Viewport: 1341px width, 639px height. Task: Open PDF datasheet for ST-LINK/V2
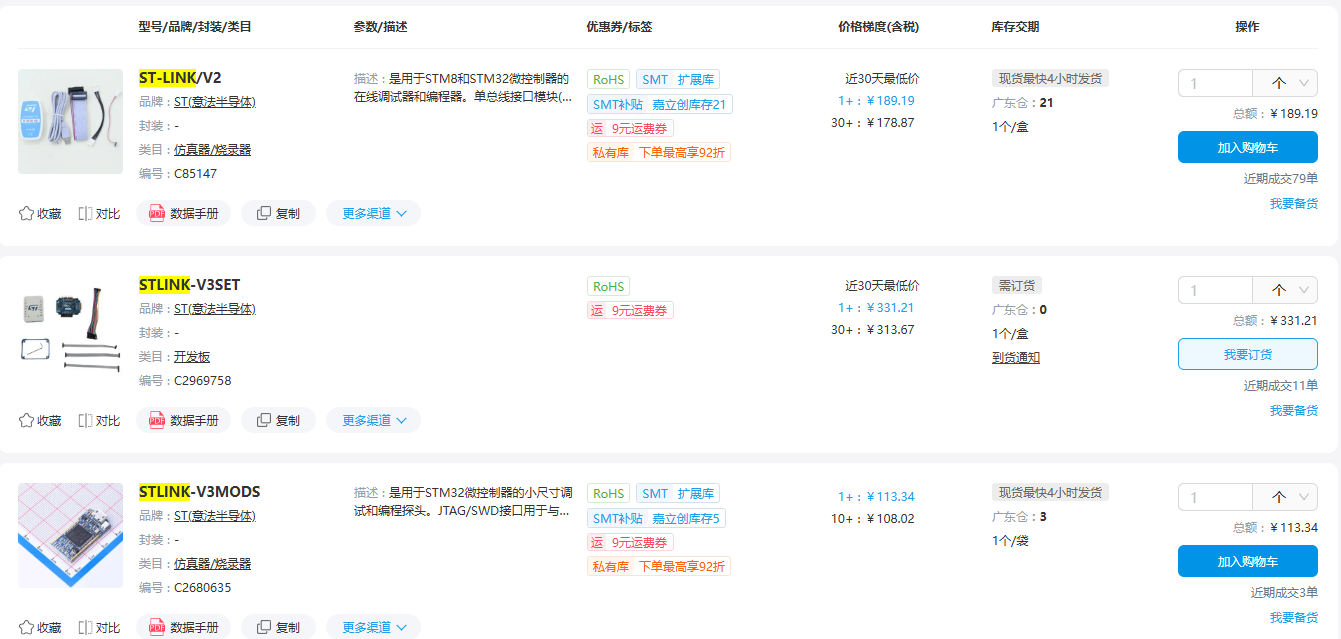pyautogui.click(x=184, y=213)
